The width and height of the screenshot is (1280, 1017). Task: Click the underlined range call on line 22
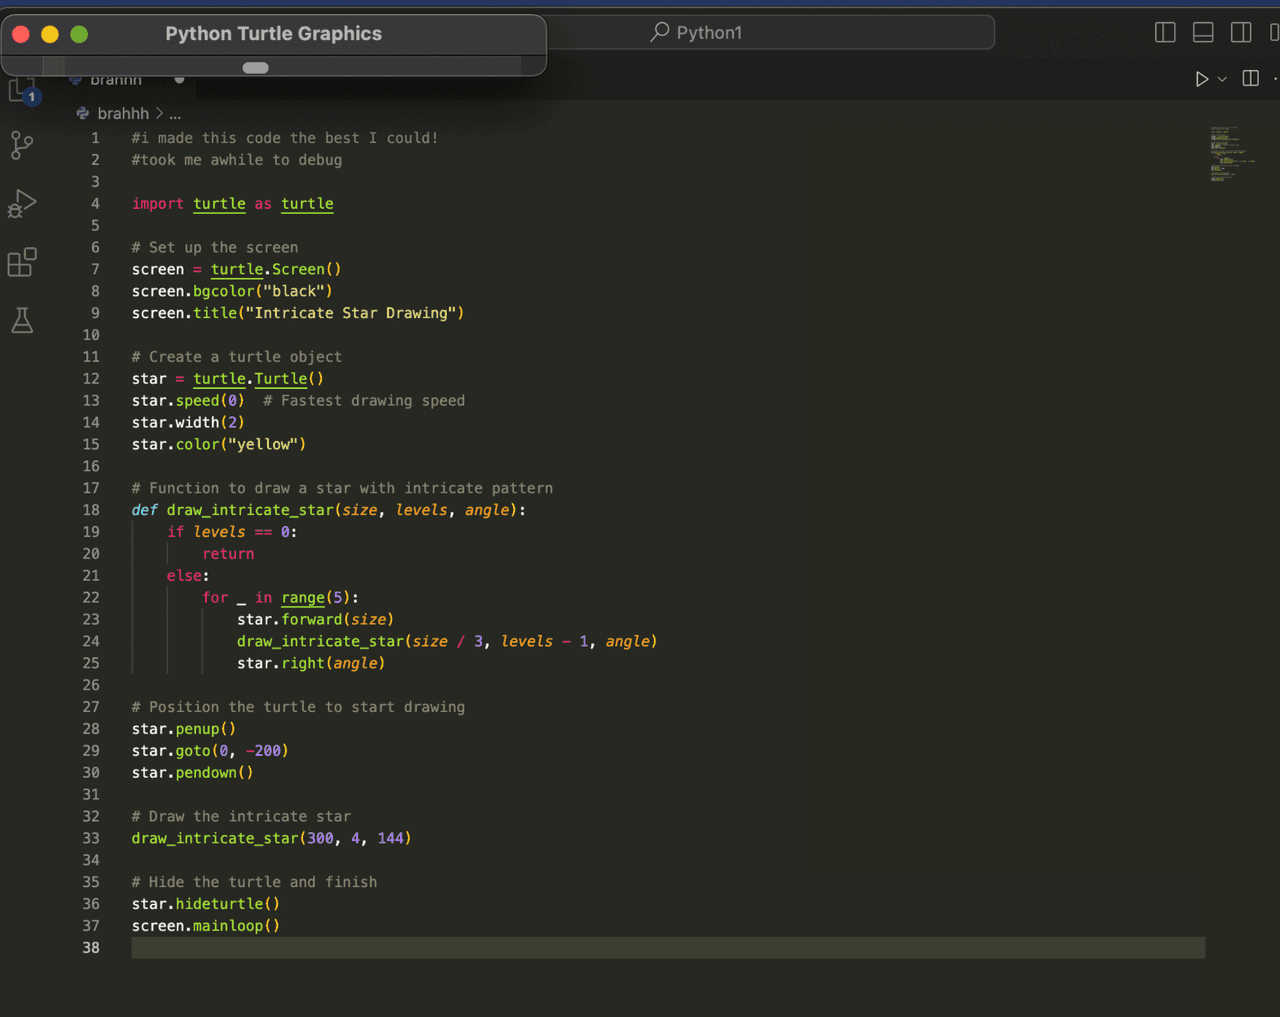tap(303, 598)
